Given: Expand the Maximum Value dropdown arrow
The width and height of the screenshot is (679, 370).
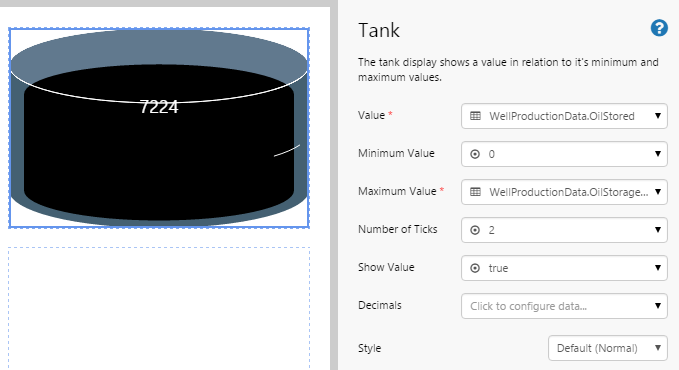Looking at the screenshot, I should tap(658, 191).
